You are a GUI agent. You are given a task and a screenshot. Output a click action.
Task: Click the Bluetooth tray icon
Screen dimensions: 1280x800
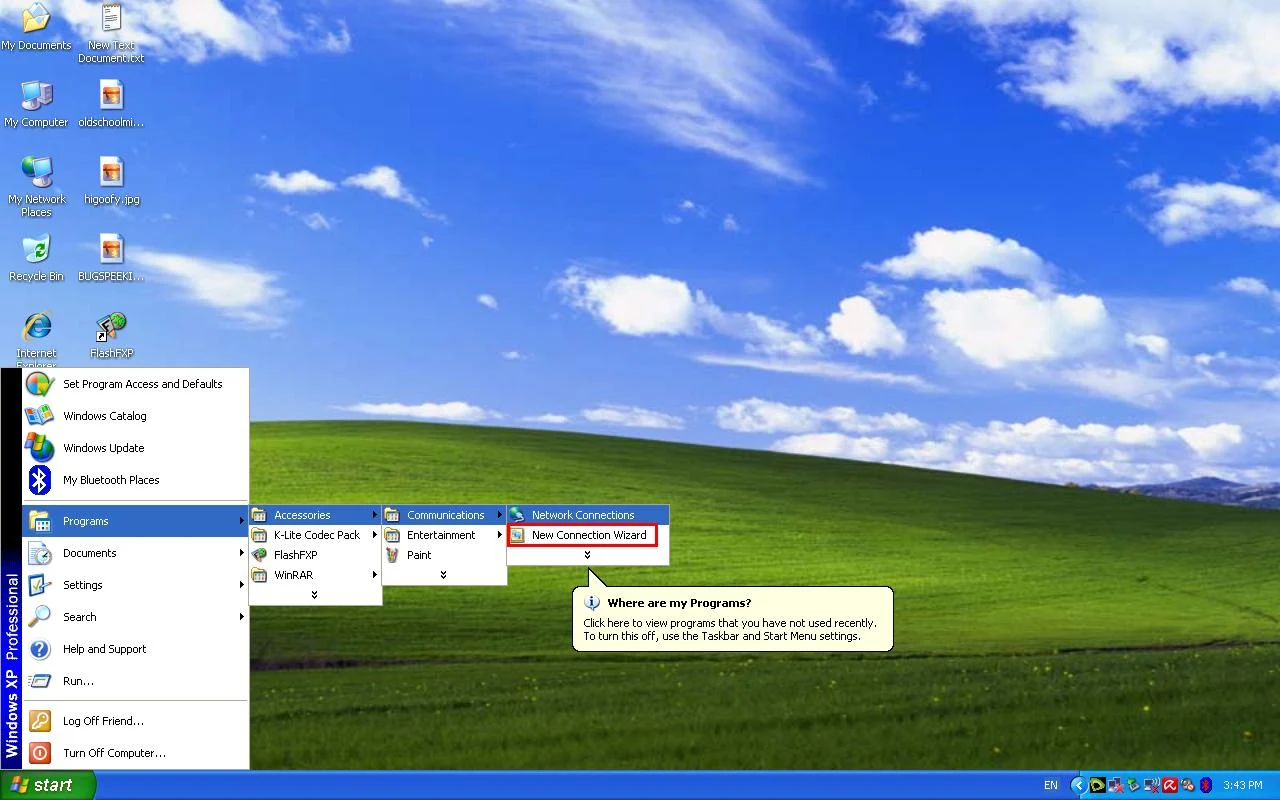point(1206,785)
